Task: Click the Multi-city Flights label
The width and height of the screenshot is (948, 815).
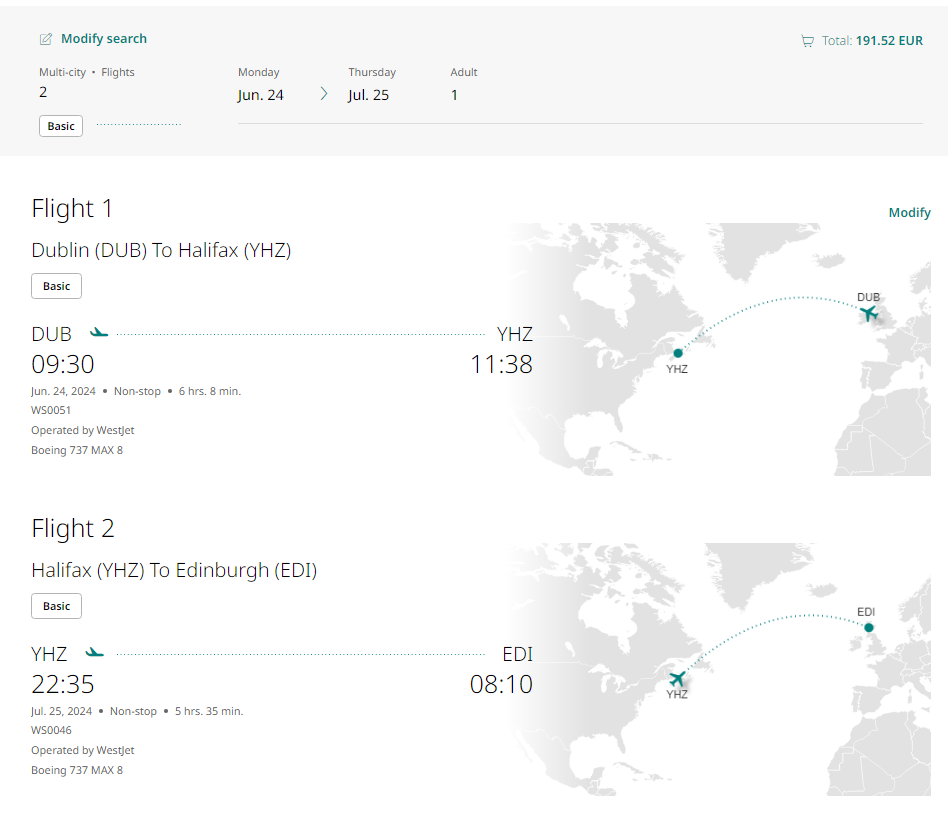Action: tap(86, 72)
